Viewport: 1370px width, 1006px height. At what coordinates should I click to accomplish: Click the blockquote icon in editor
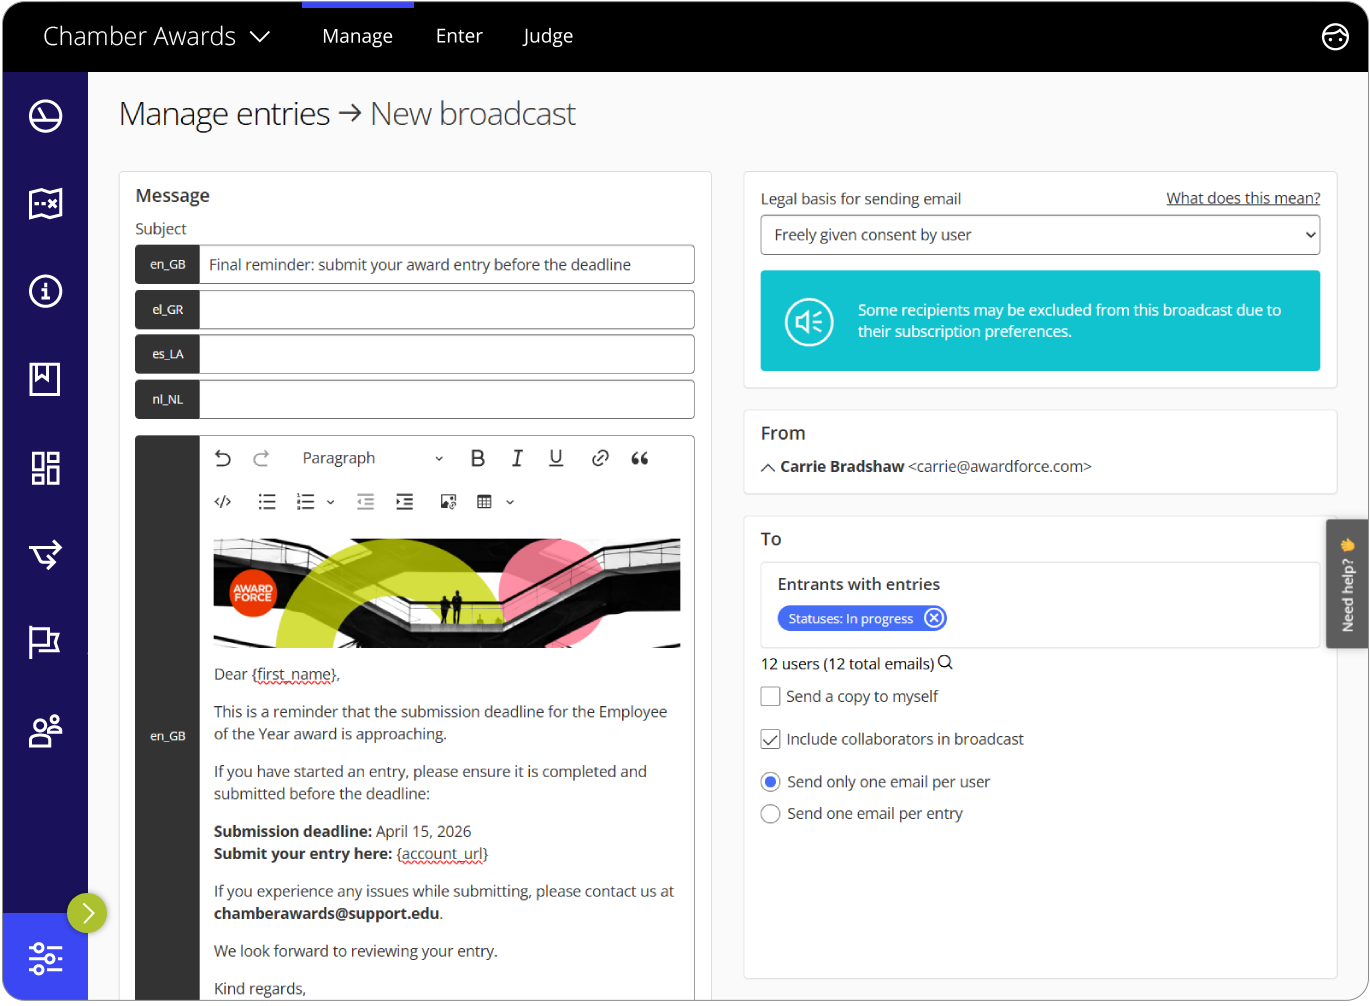pos(640,458)
